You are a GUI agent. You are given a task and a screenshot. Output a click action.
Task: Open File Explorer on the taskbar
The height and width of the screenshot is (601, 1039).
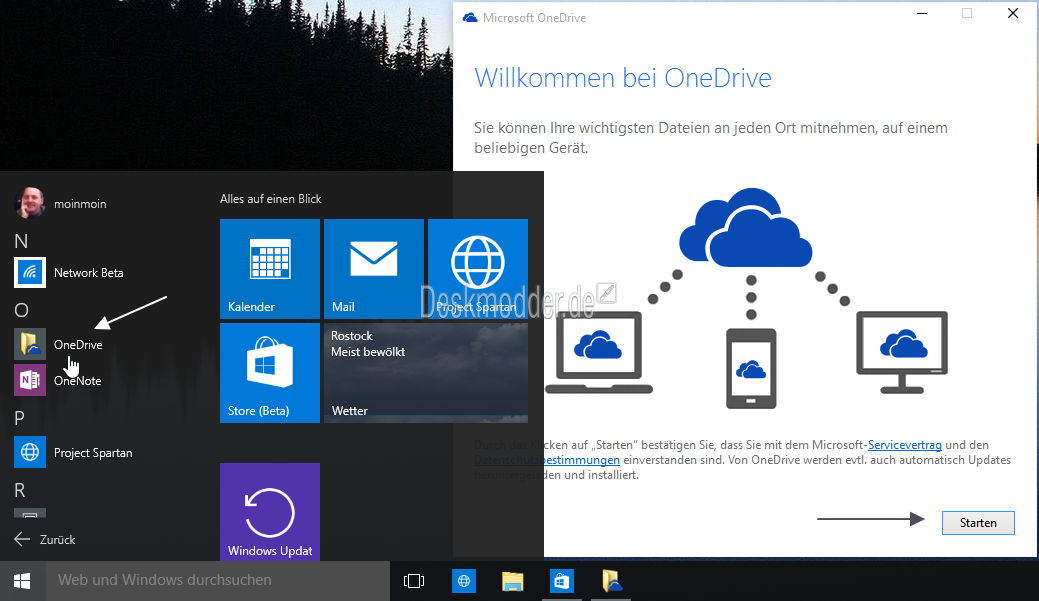[x=512, y=581]
